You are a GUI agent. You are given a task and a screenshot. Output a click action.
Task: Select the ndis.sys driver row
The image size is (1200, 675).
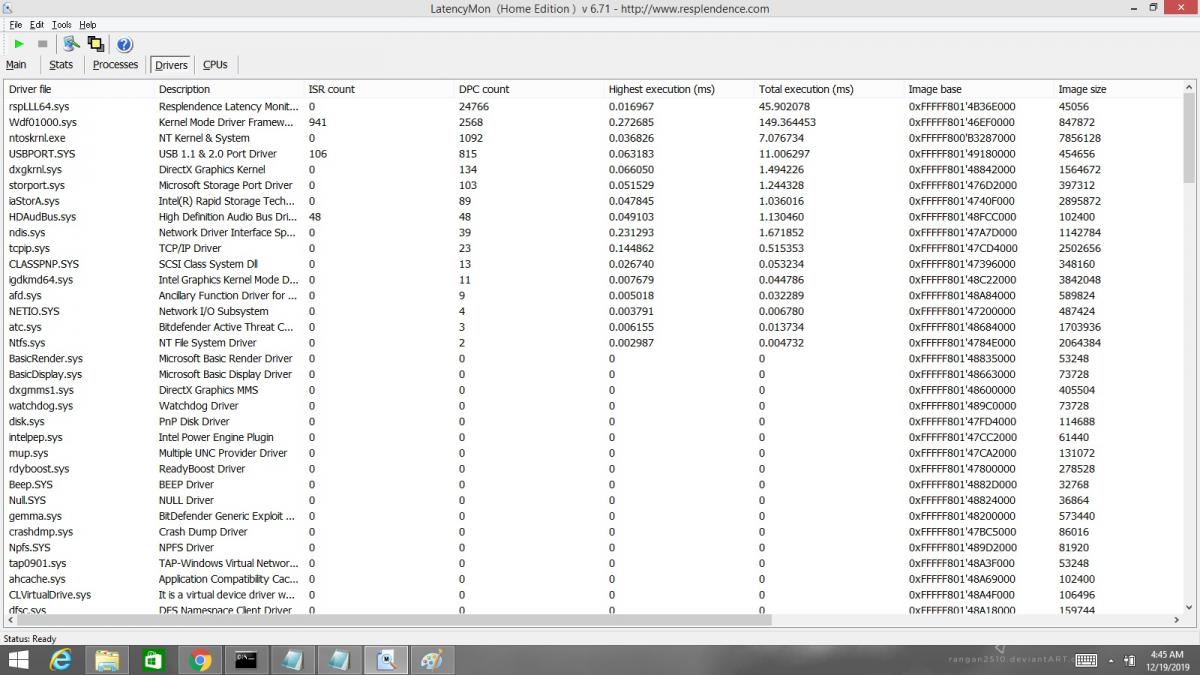(593, 232)
